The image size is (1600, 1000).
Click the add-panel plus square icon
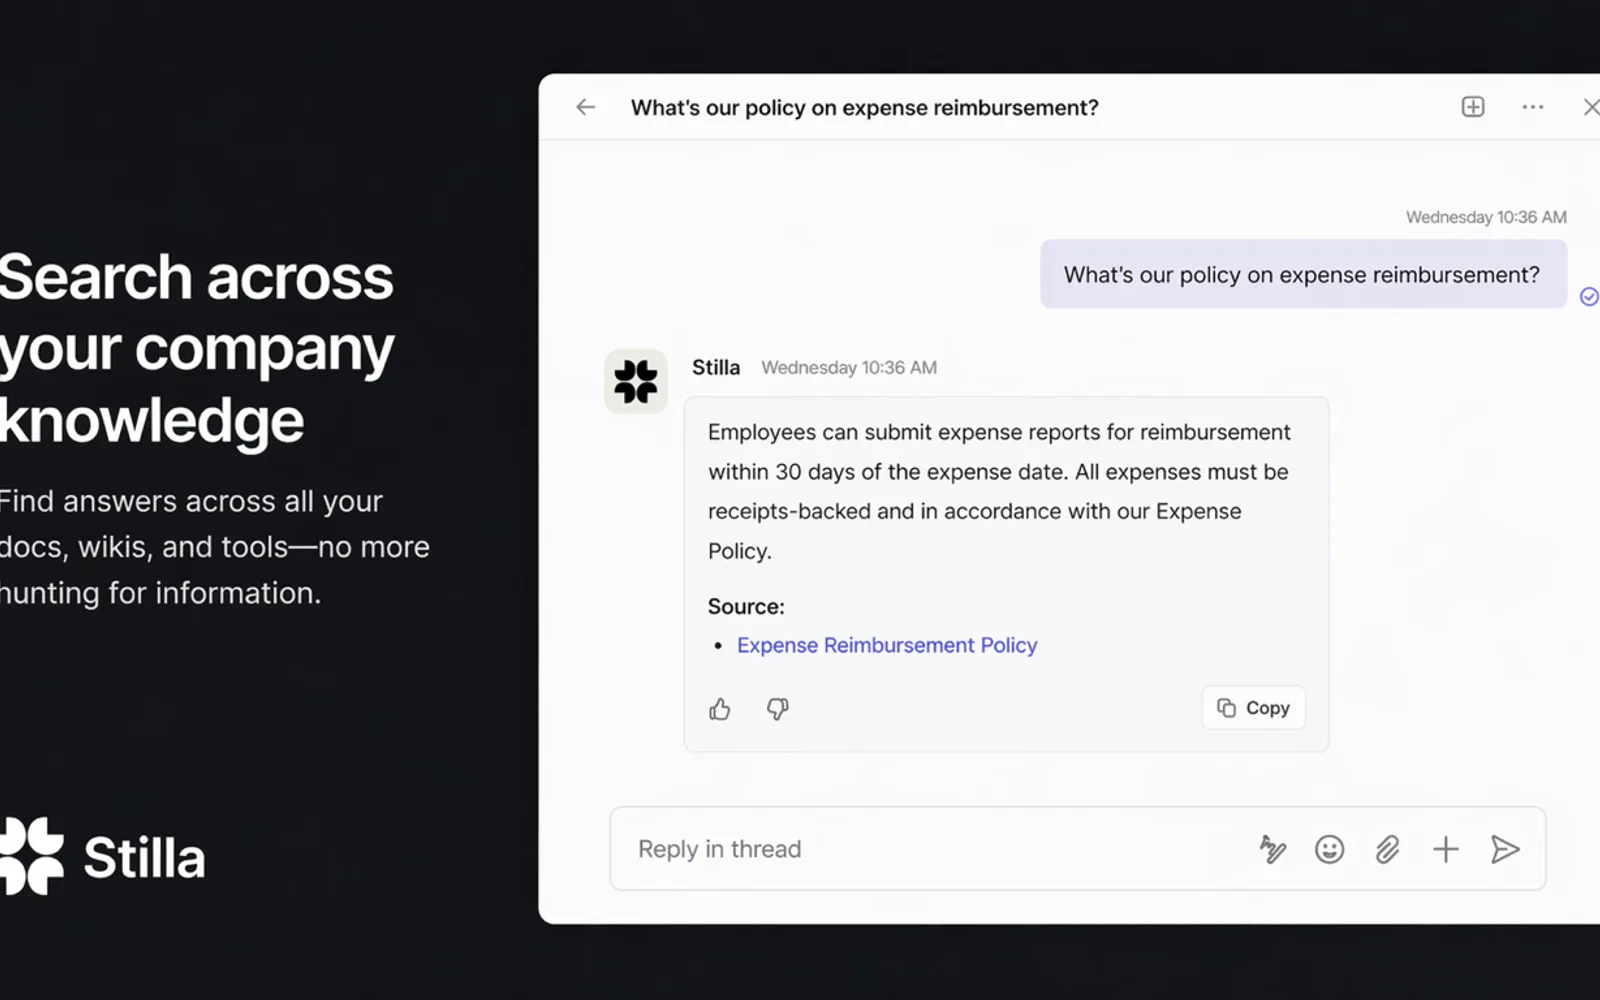pos(1473,107)
